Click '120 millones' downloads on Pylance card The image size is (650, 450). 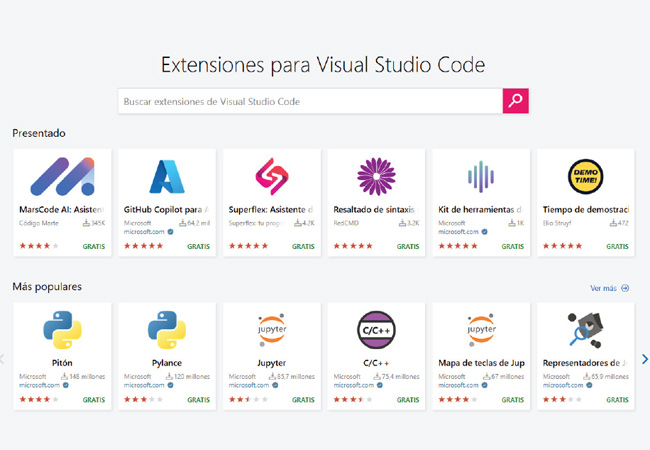tap(192, 376)
